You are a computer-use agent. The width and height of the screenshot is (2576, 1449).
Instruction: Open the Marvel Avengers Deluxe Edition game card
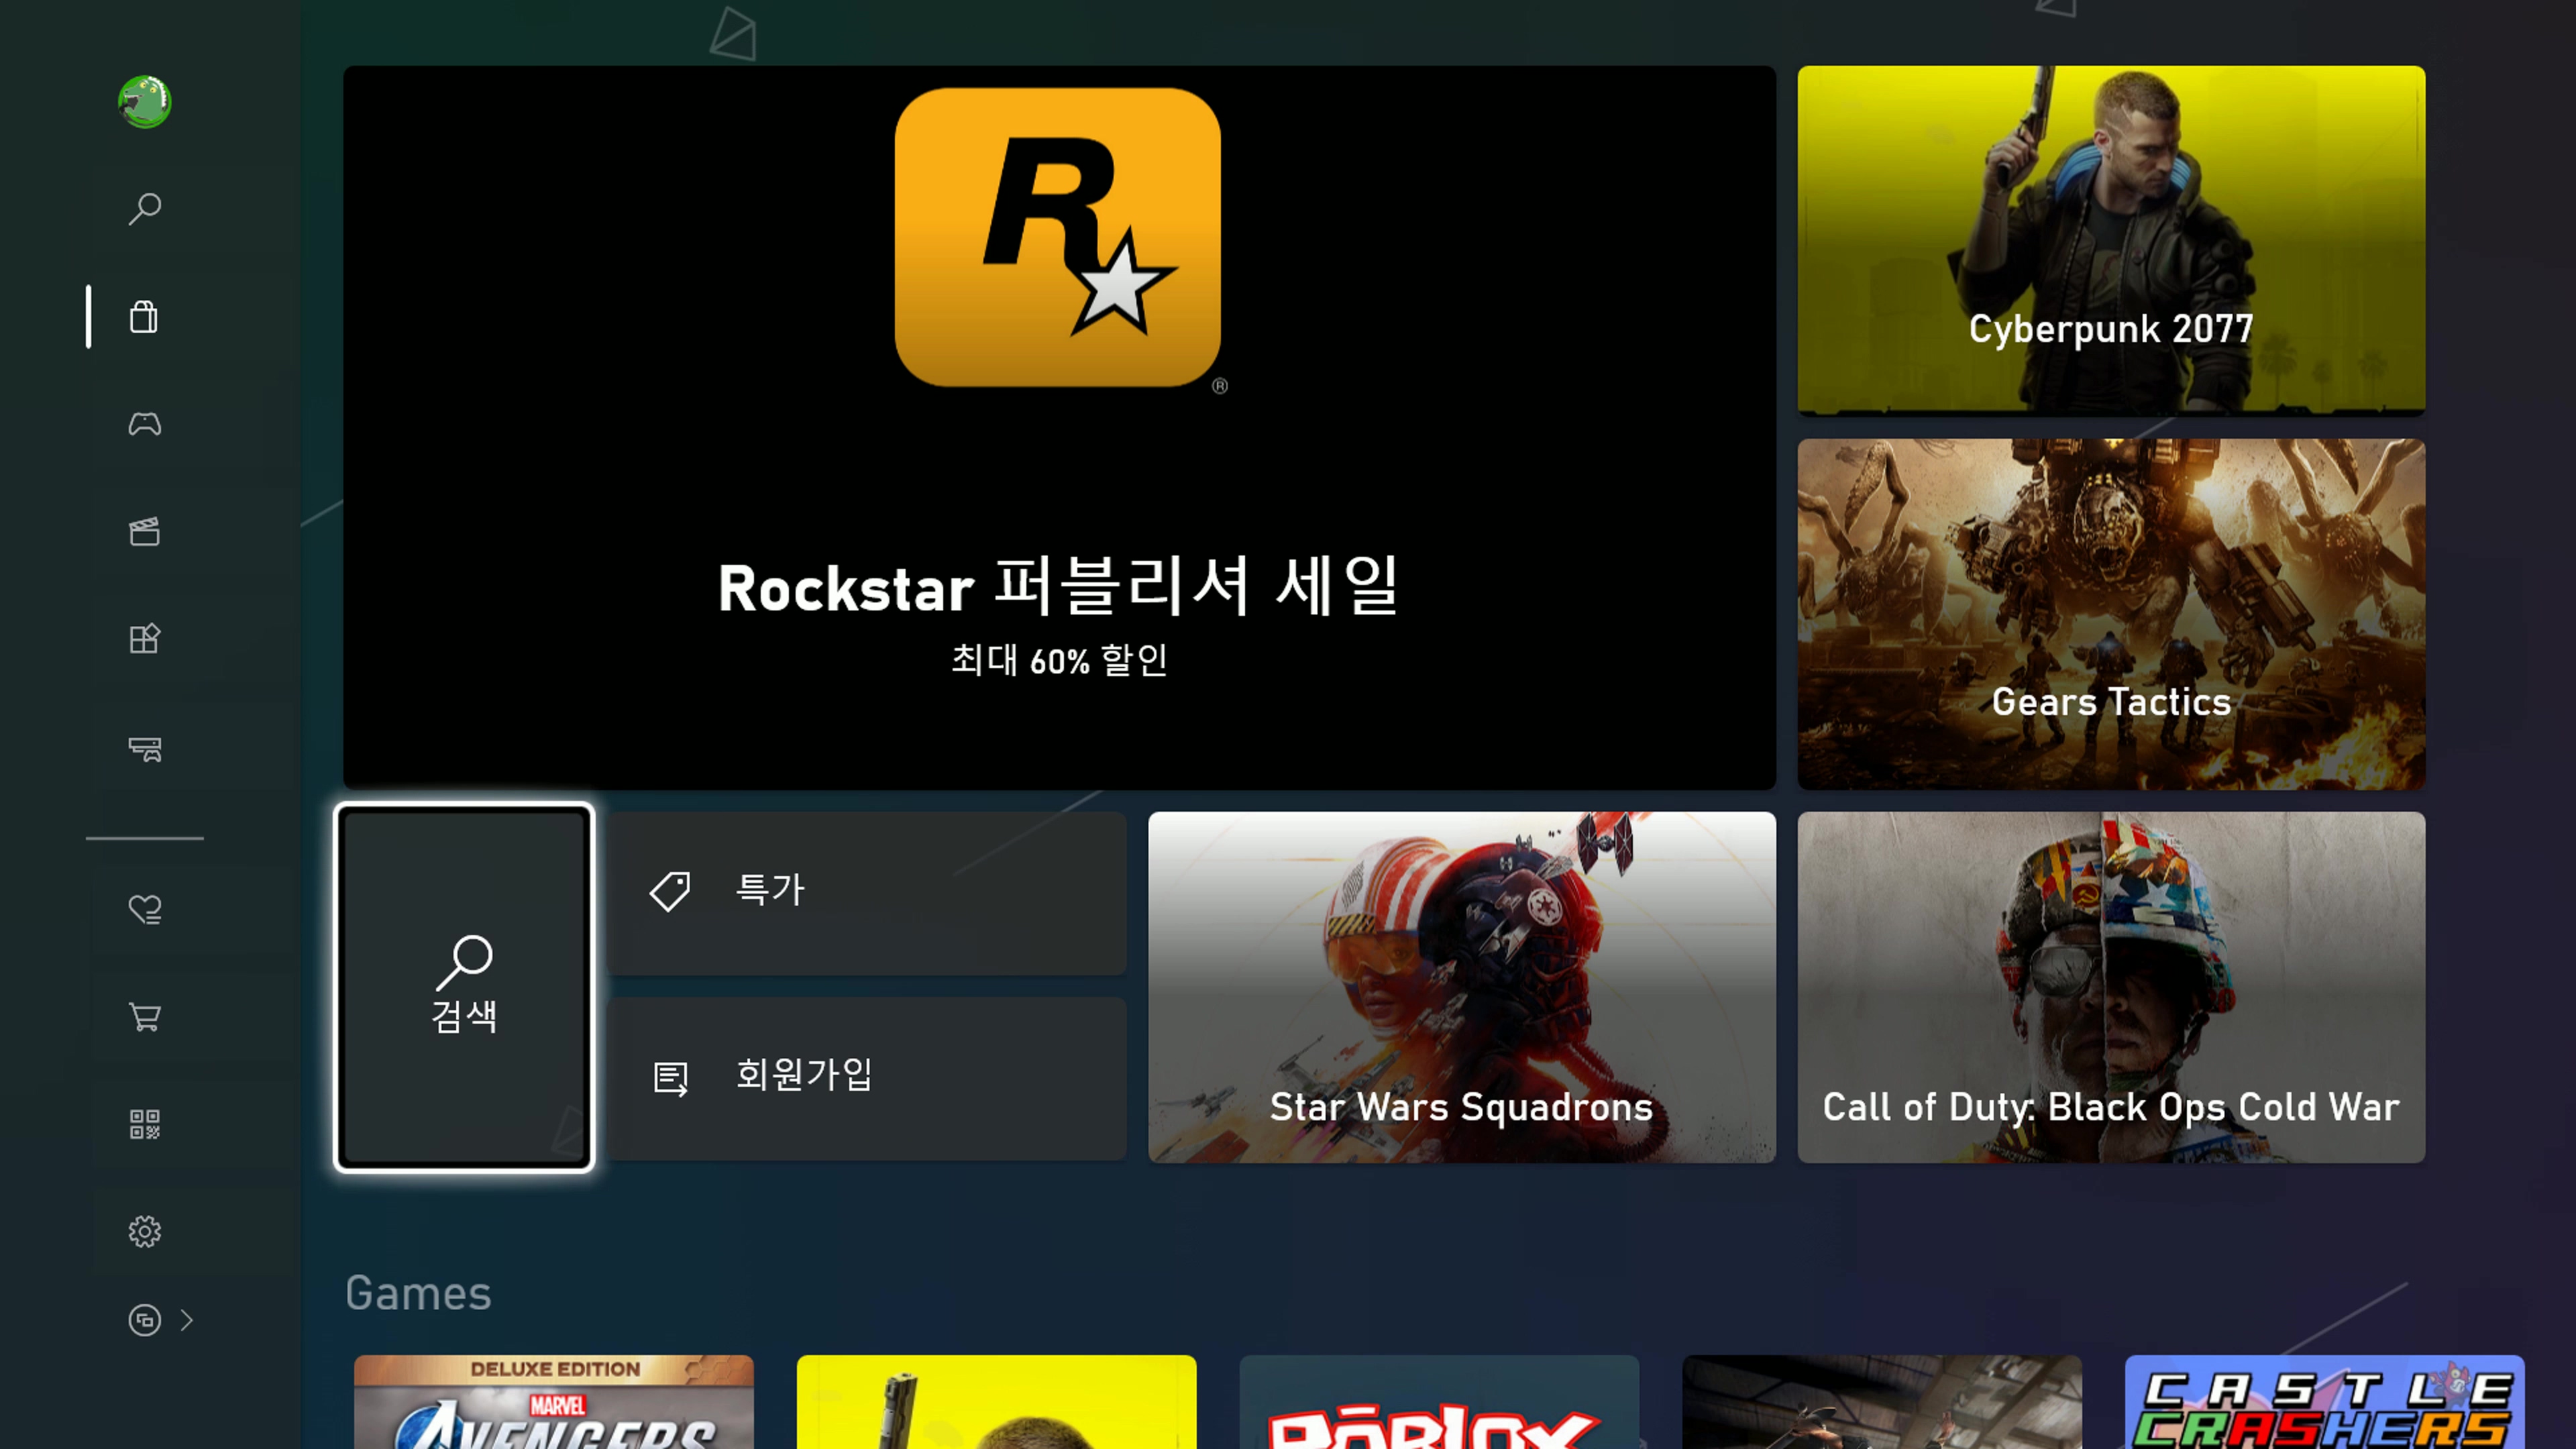[x=554, y=1402]
